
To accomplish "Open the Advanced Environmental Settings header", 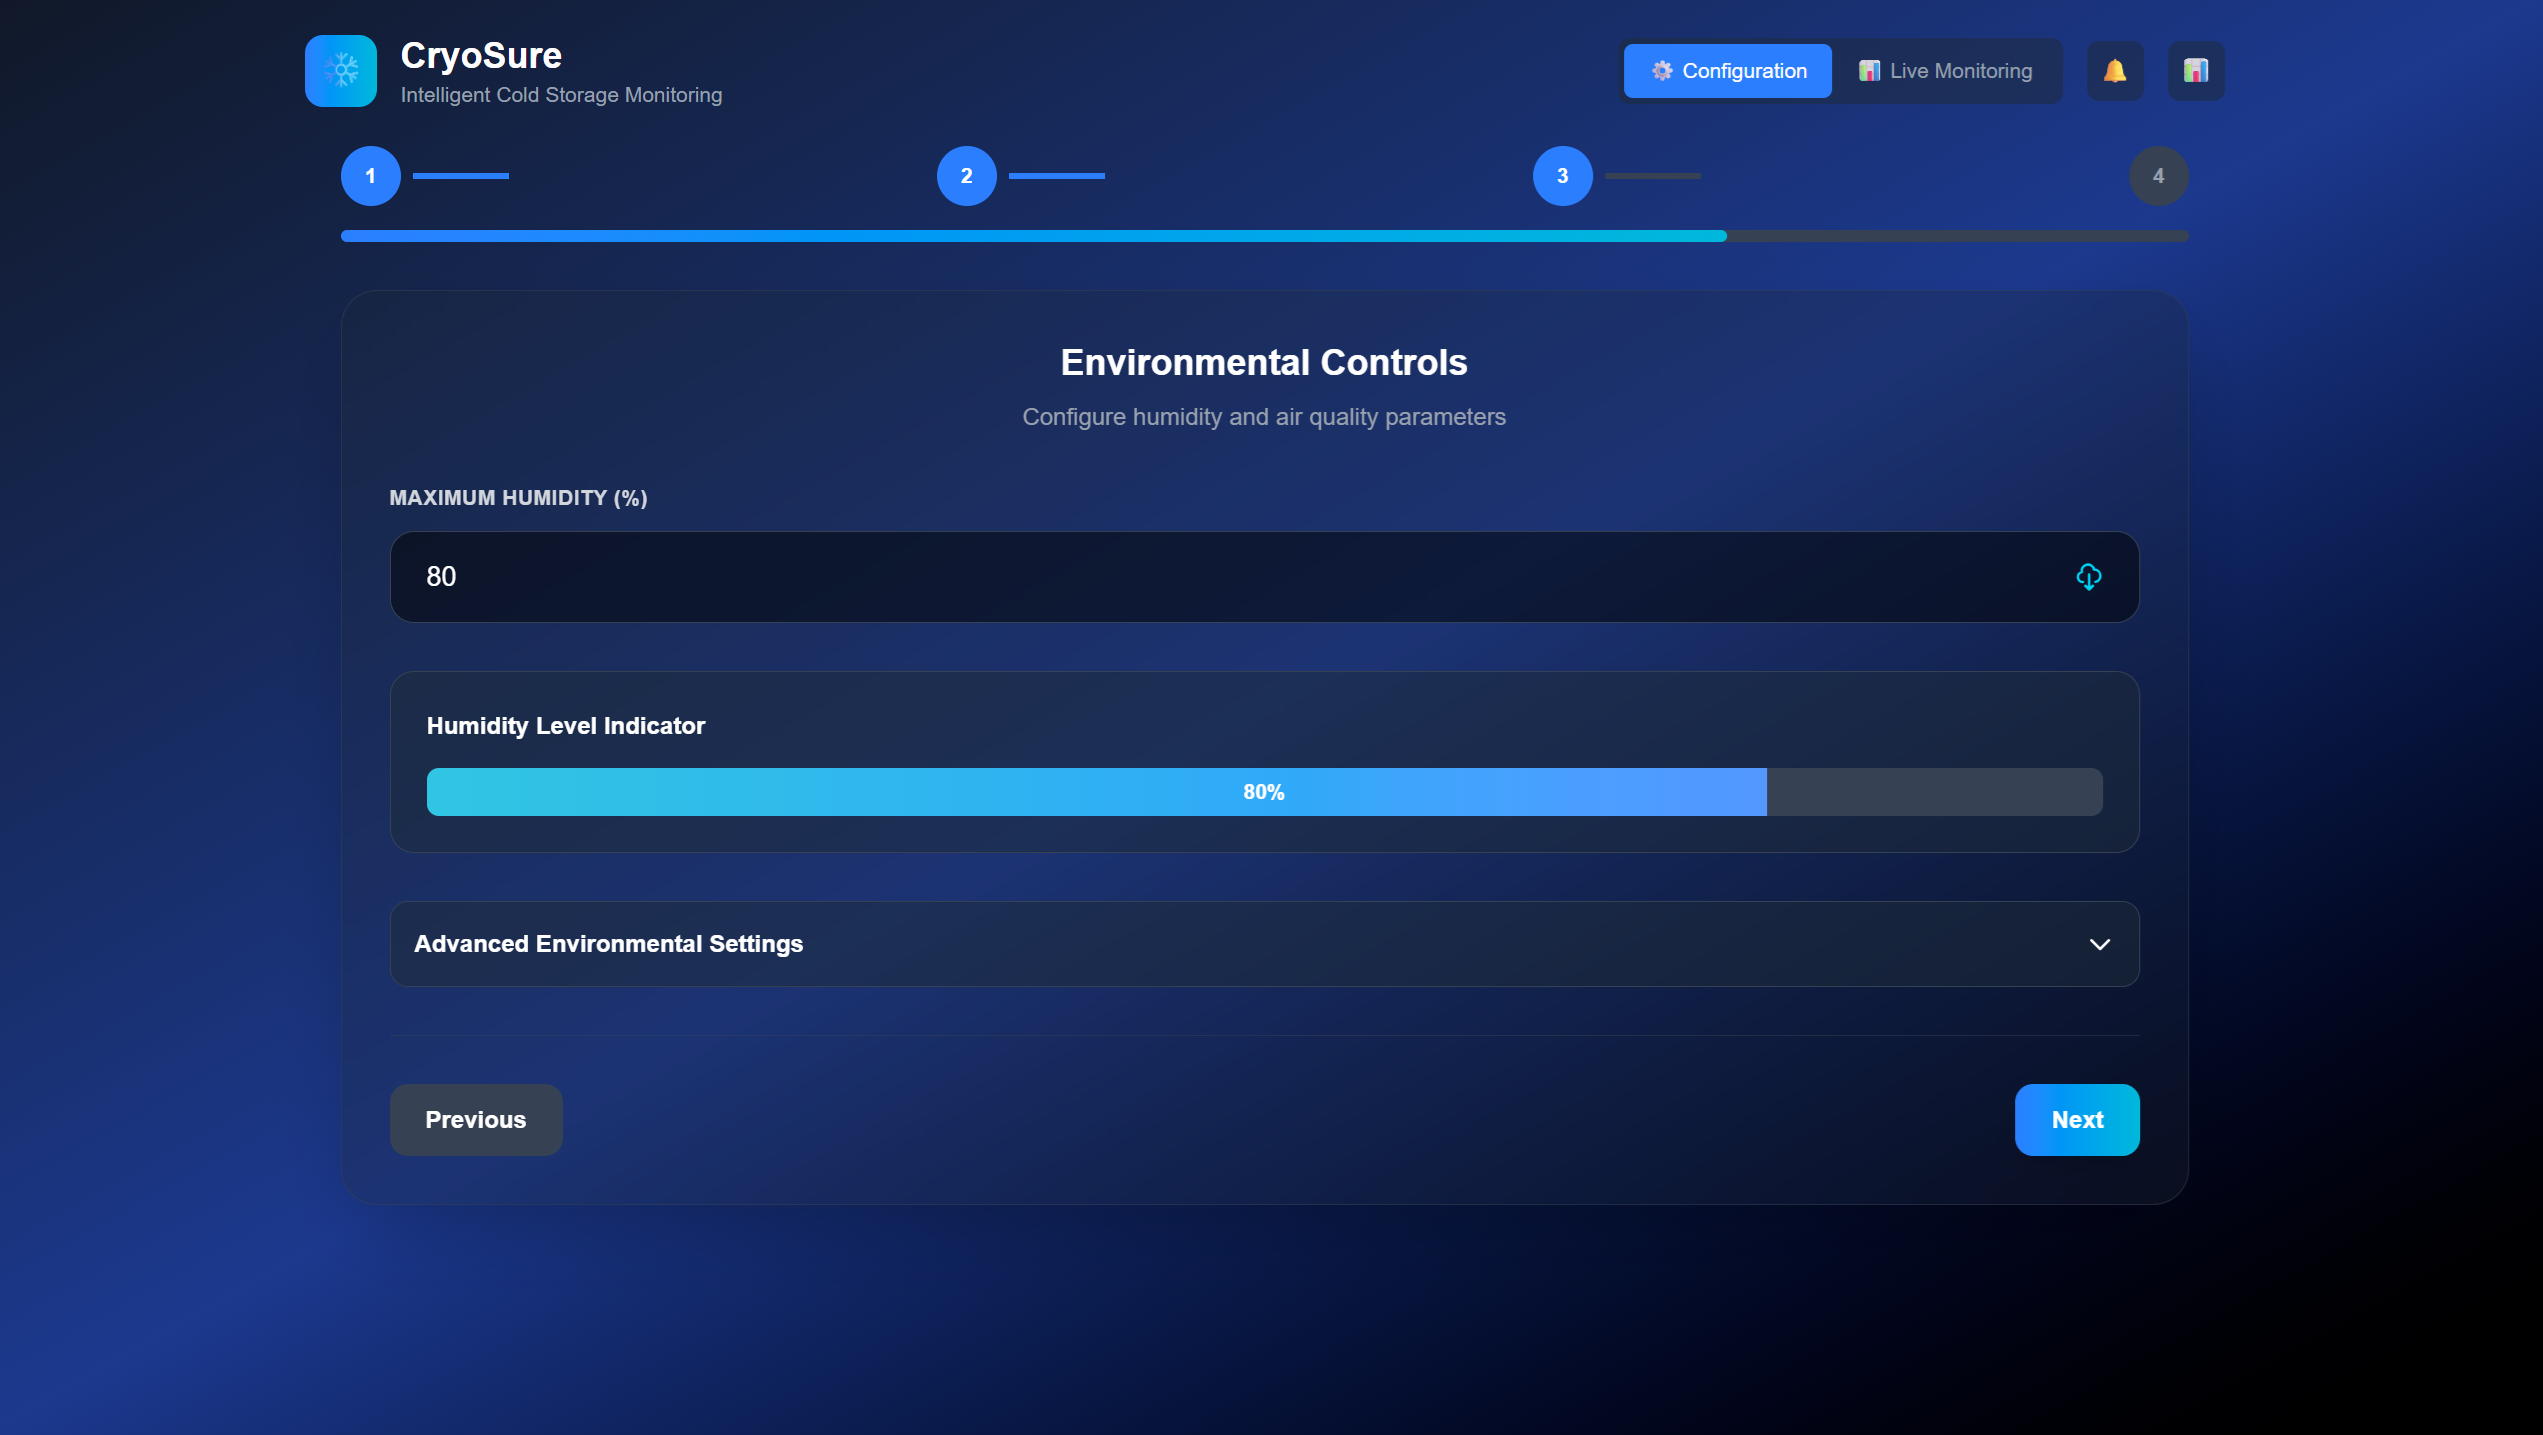I will [x=608, y=944].
